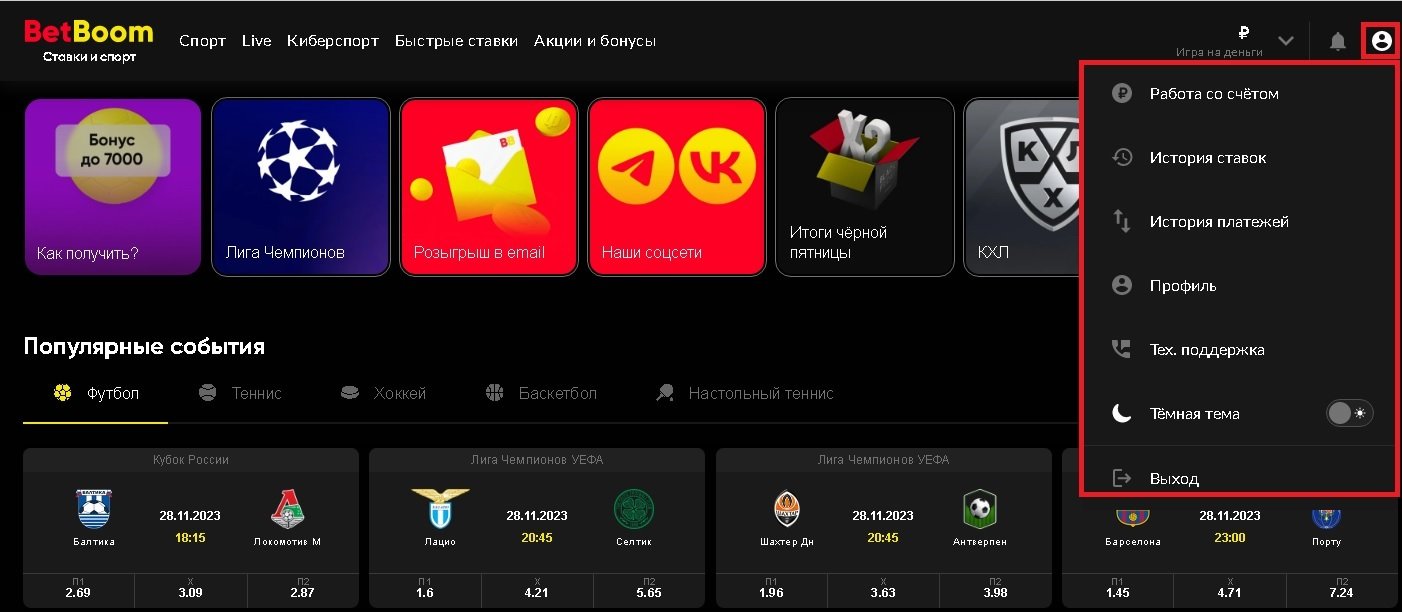1402x612 pixels.
Task: Click the exit icon next to Выход
Action: pos(1122,478)
